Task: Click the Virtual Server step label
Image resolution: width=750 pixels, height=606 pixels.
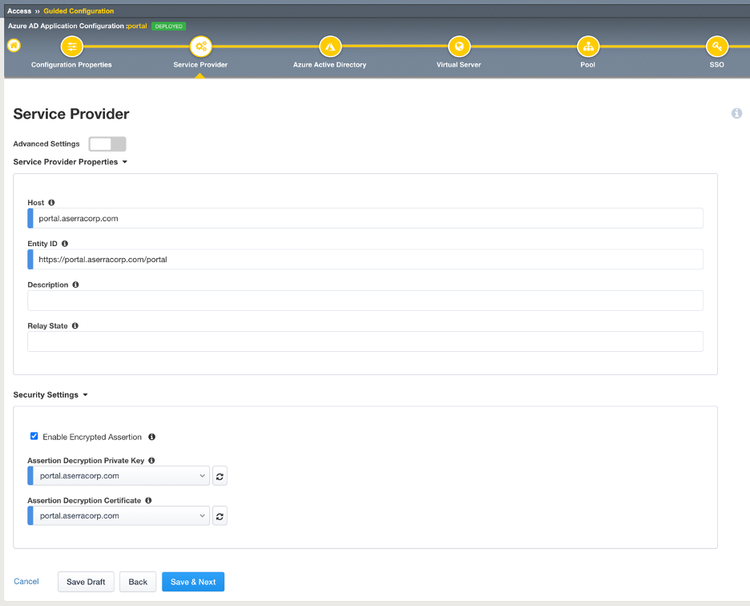Action: [x=459, y=65]
